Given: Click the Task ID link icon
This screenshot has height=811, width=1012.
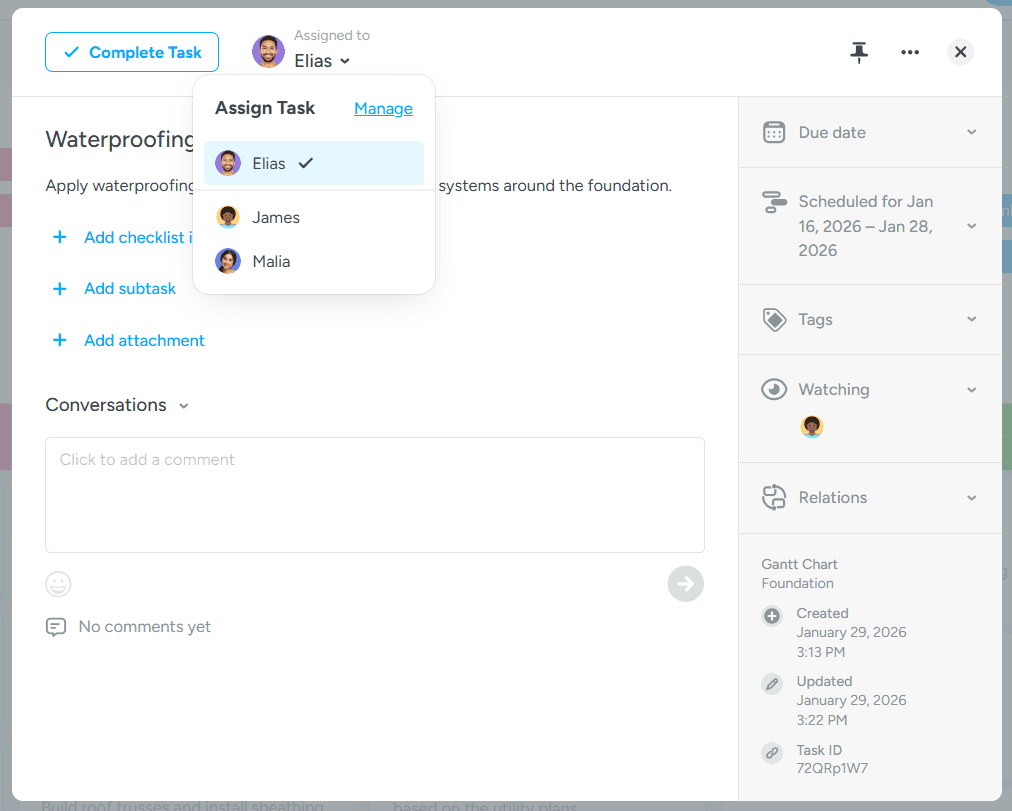Looking at the screenshot, I should (x=772, y=752).
